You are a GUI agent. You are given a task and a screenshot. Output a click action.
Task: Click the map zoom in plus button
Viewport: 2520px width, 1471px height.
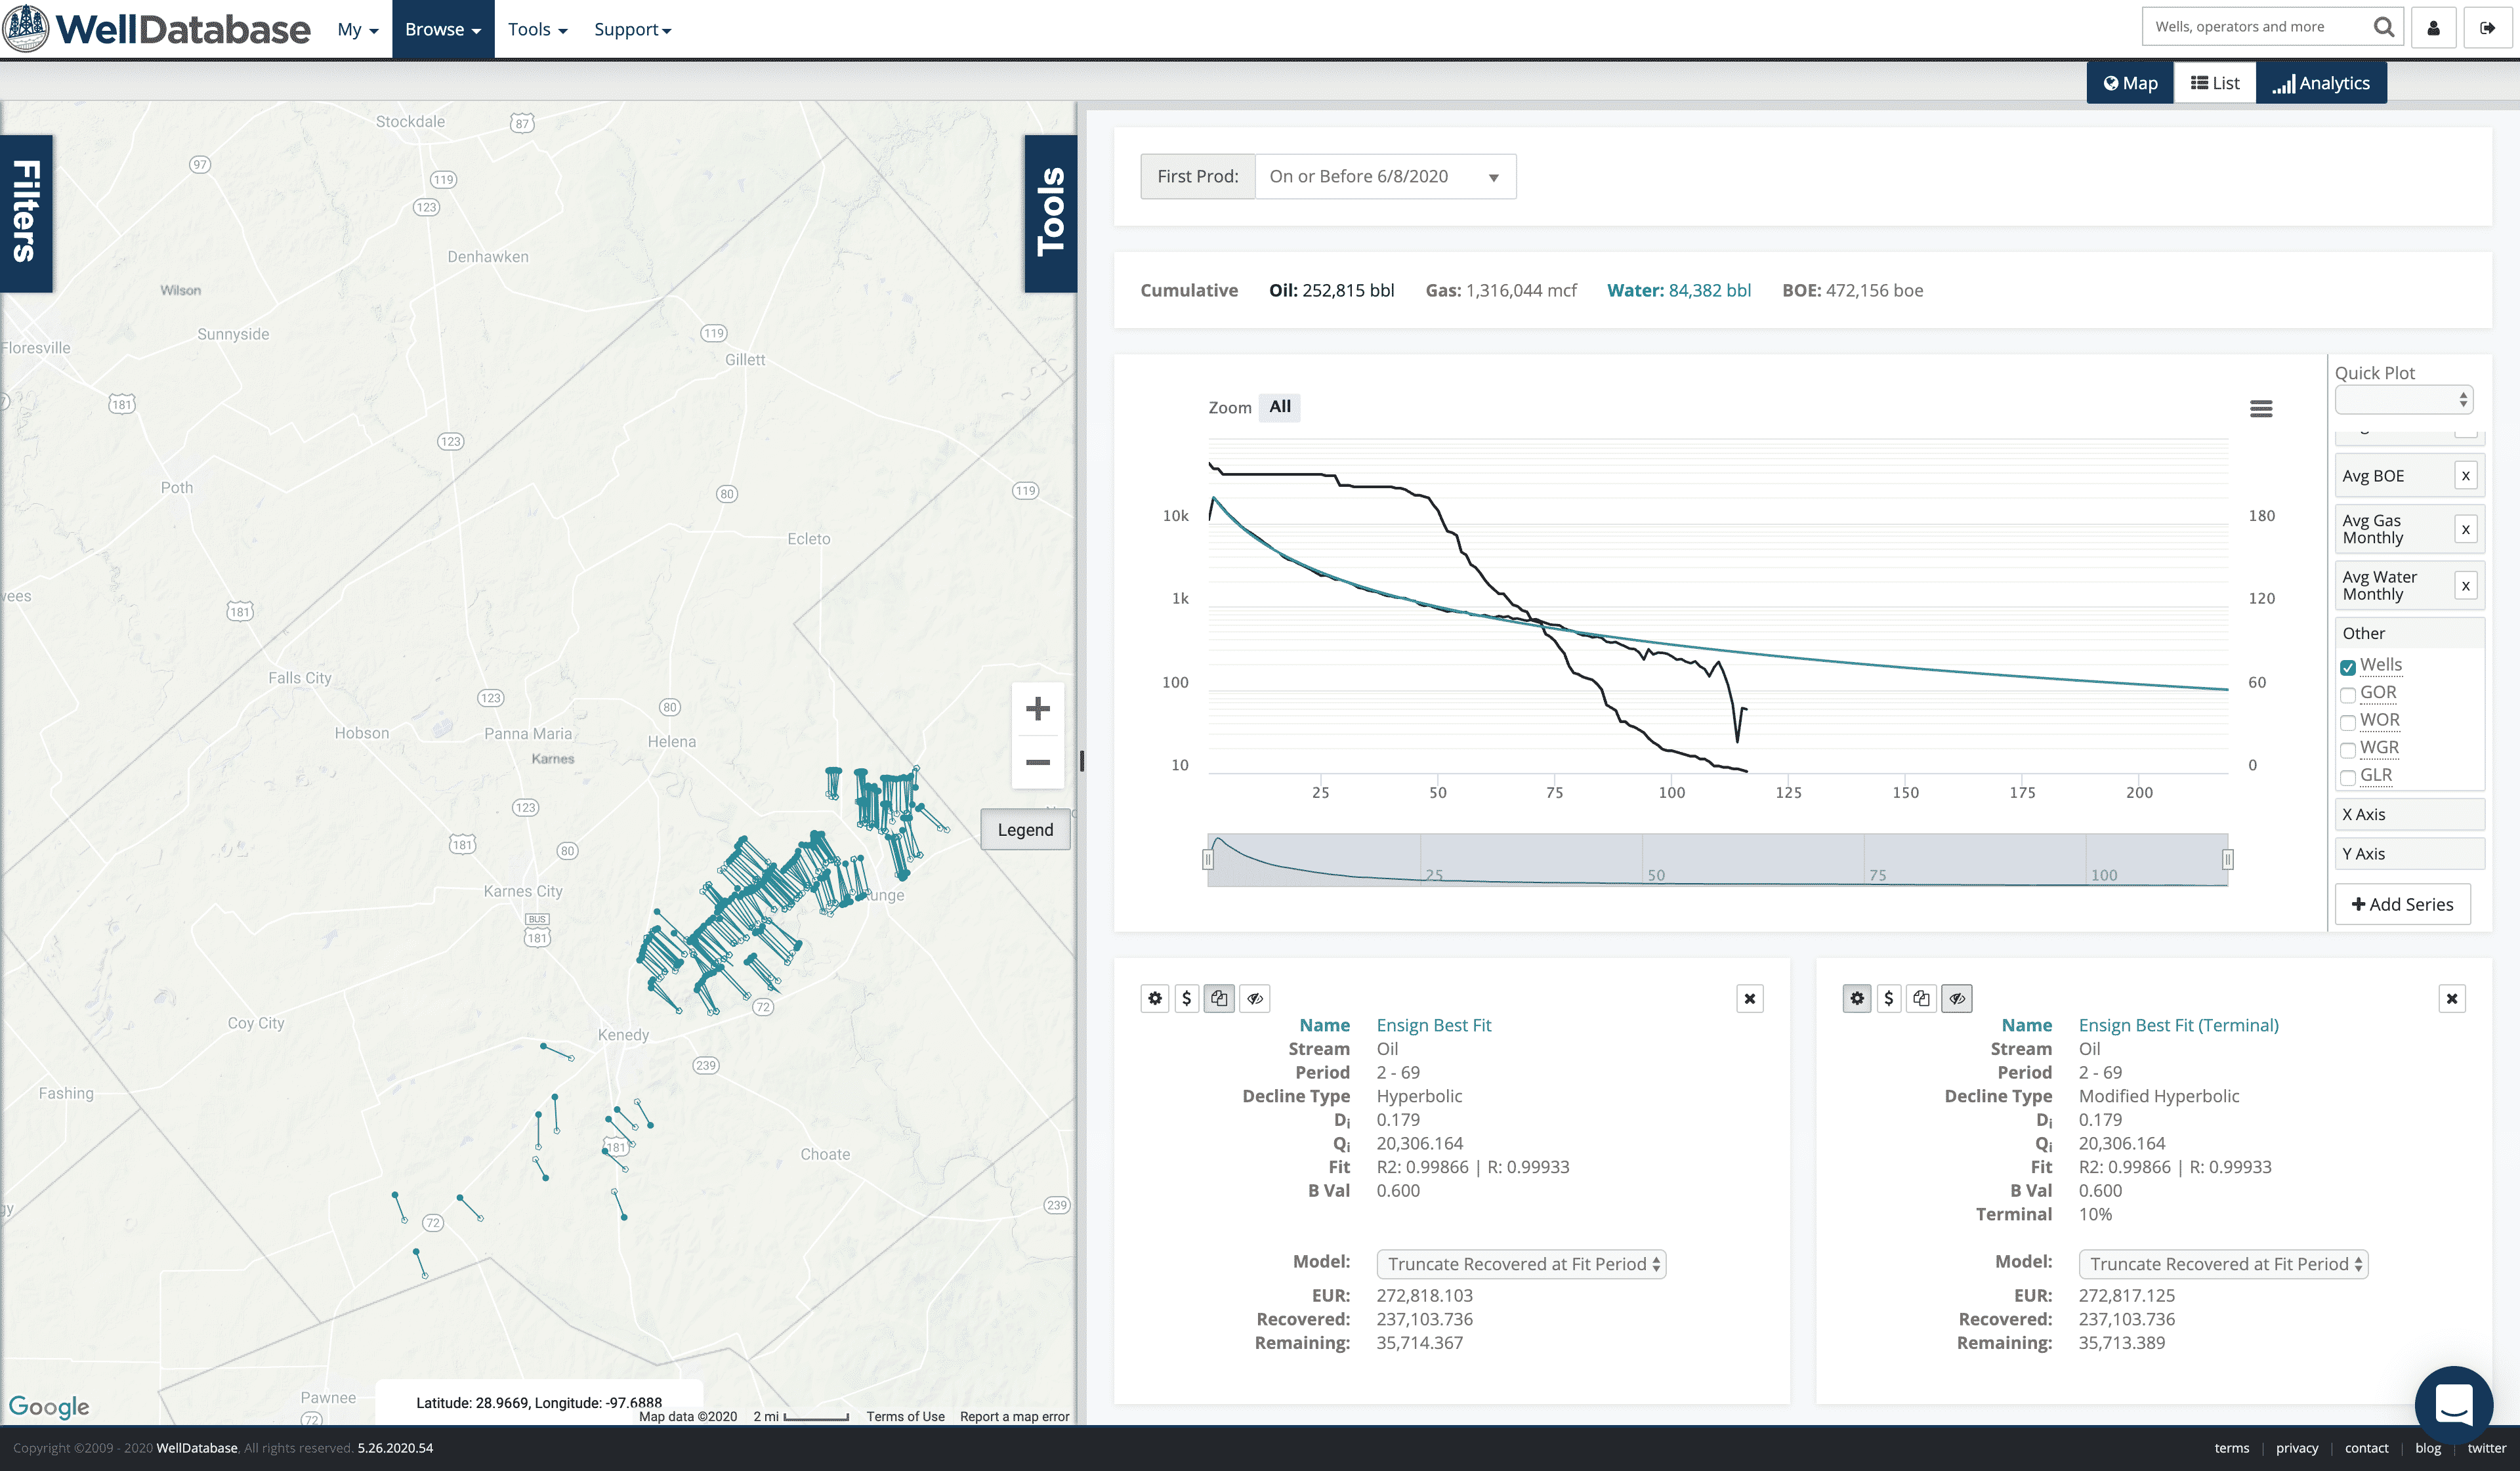pos(1037,709)
